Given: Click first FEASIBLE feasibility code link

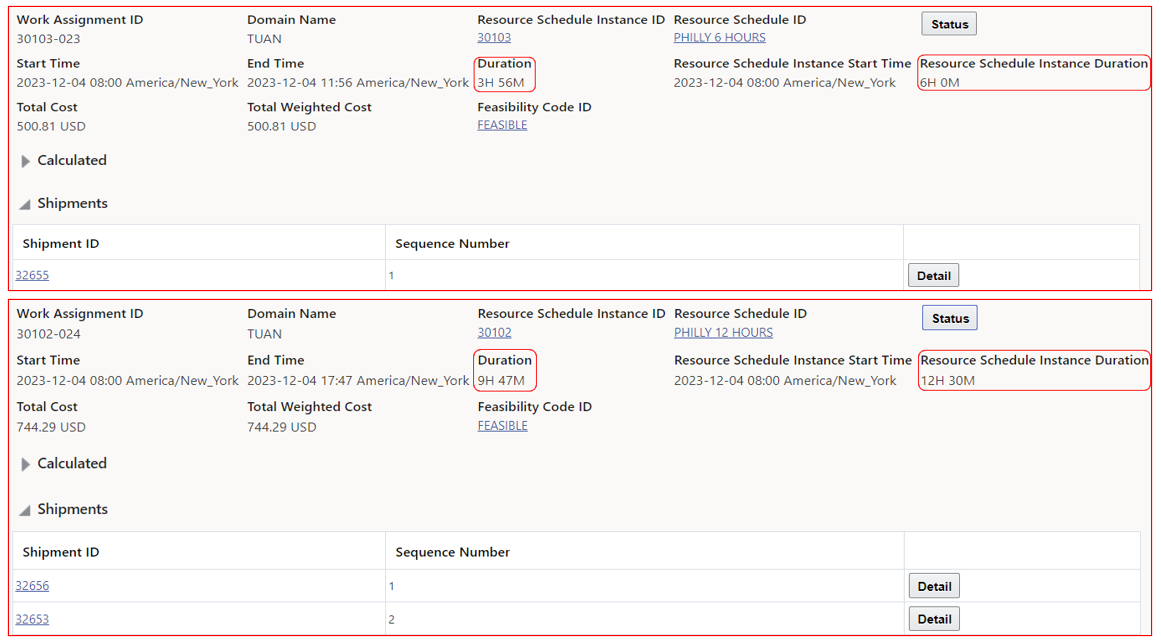Looking at the screenshot, I should 502,125.
